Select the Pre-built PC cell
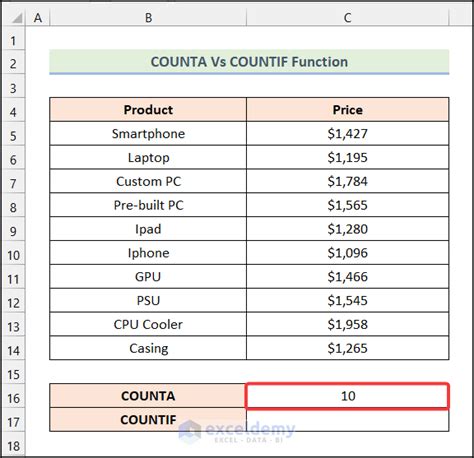This screenshot has height=458, width=474. click(x=148, y=205)
